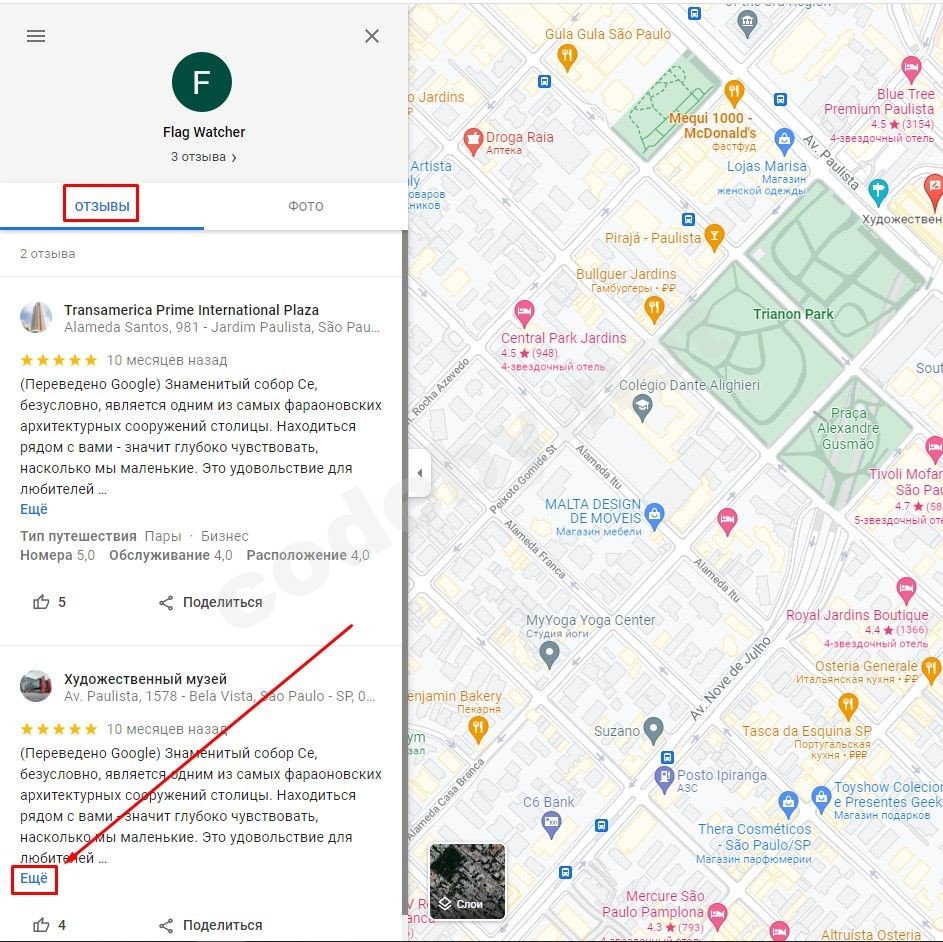Screen dimensions: 943x942
Task: Click the Thera Cosméticos shop pin
Action: click(x=788, y=803)
